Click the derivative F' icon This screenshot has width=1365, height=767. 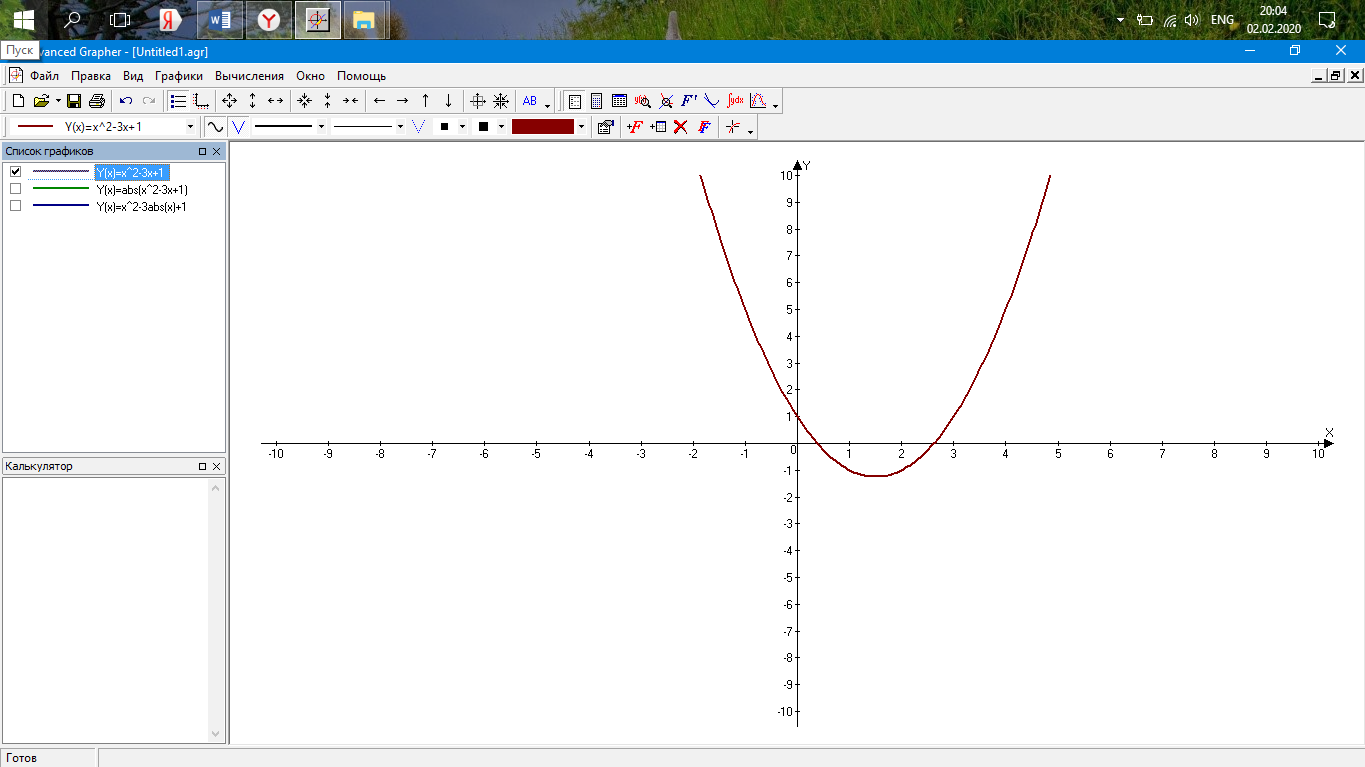[x=689, y=101]
